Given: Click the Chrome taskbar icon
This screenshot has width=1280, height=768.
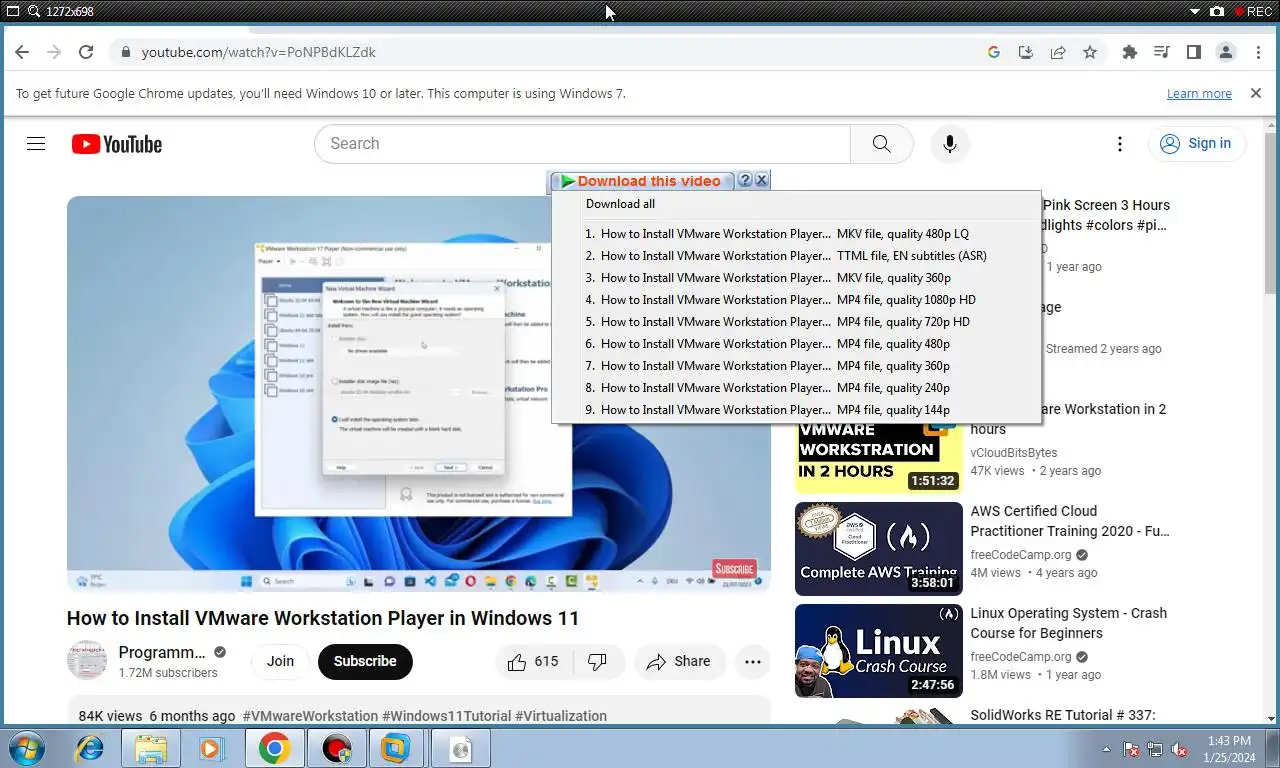Looking at the screenshot, I should (x=274, y=748).
